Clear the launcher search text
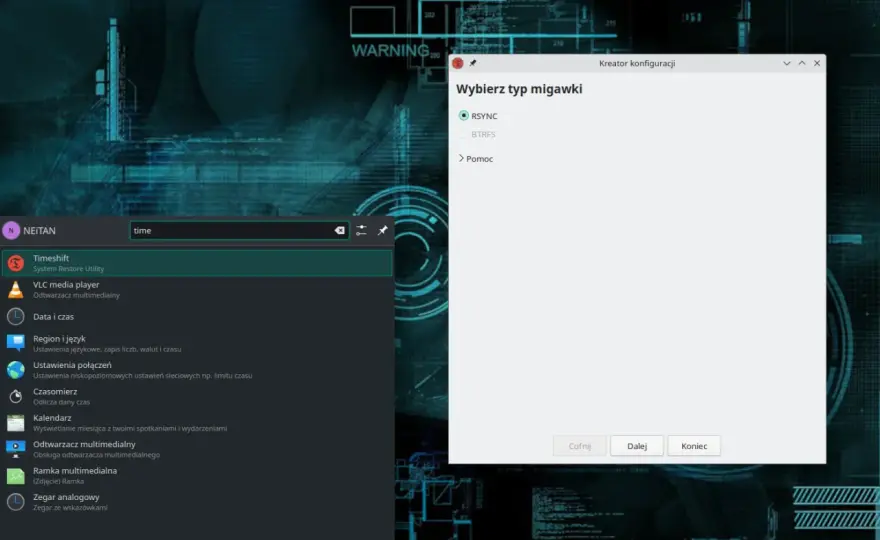 click(340, 230)
